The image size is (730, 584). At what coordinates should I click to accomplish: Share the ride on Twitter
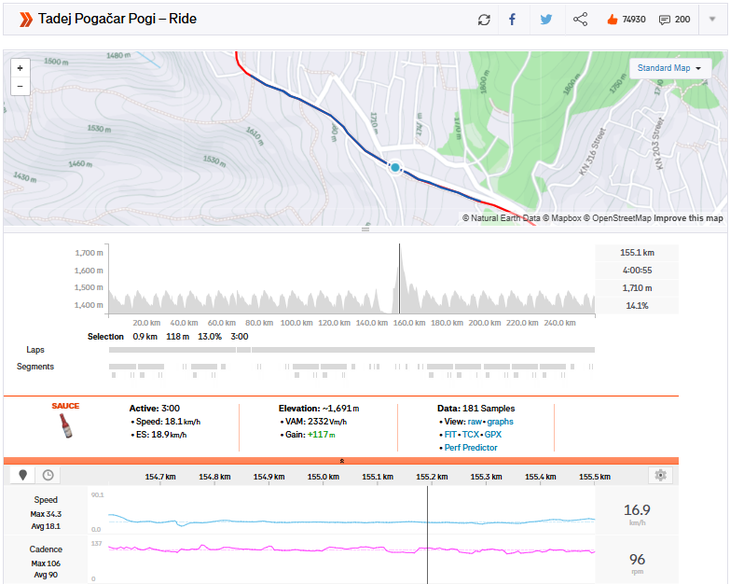tap(546, 19)
